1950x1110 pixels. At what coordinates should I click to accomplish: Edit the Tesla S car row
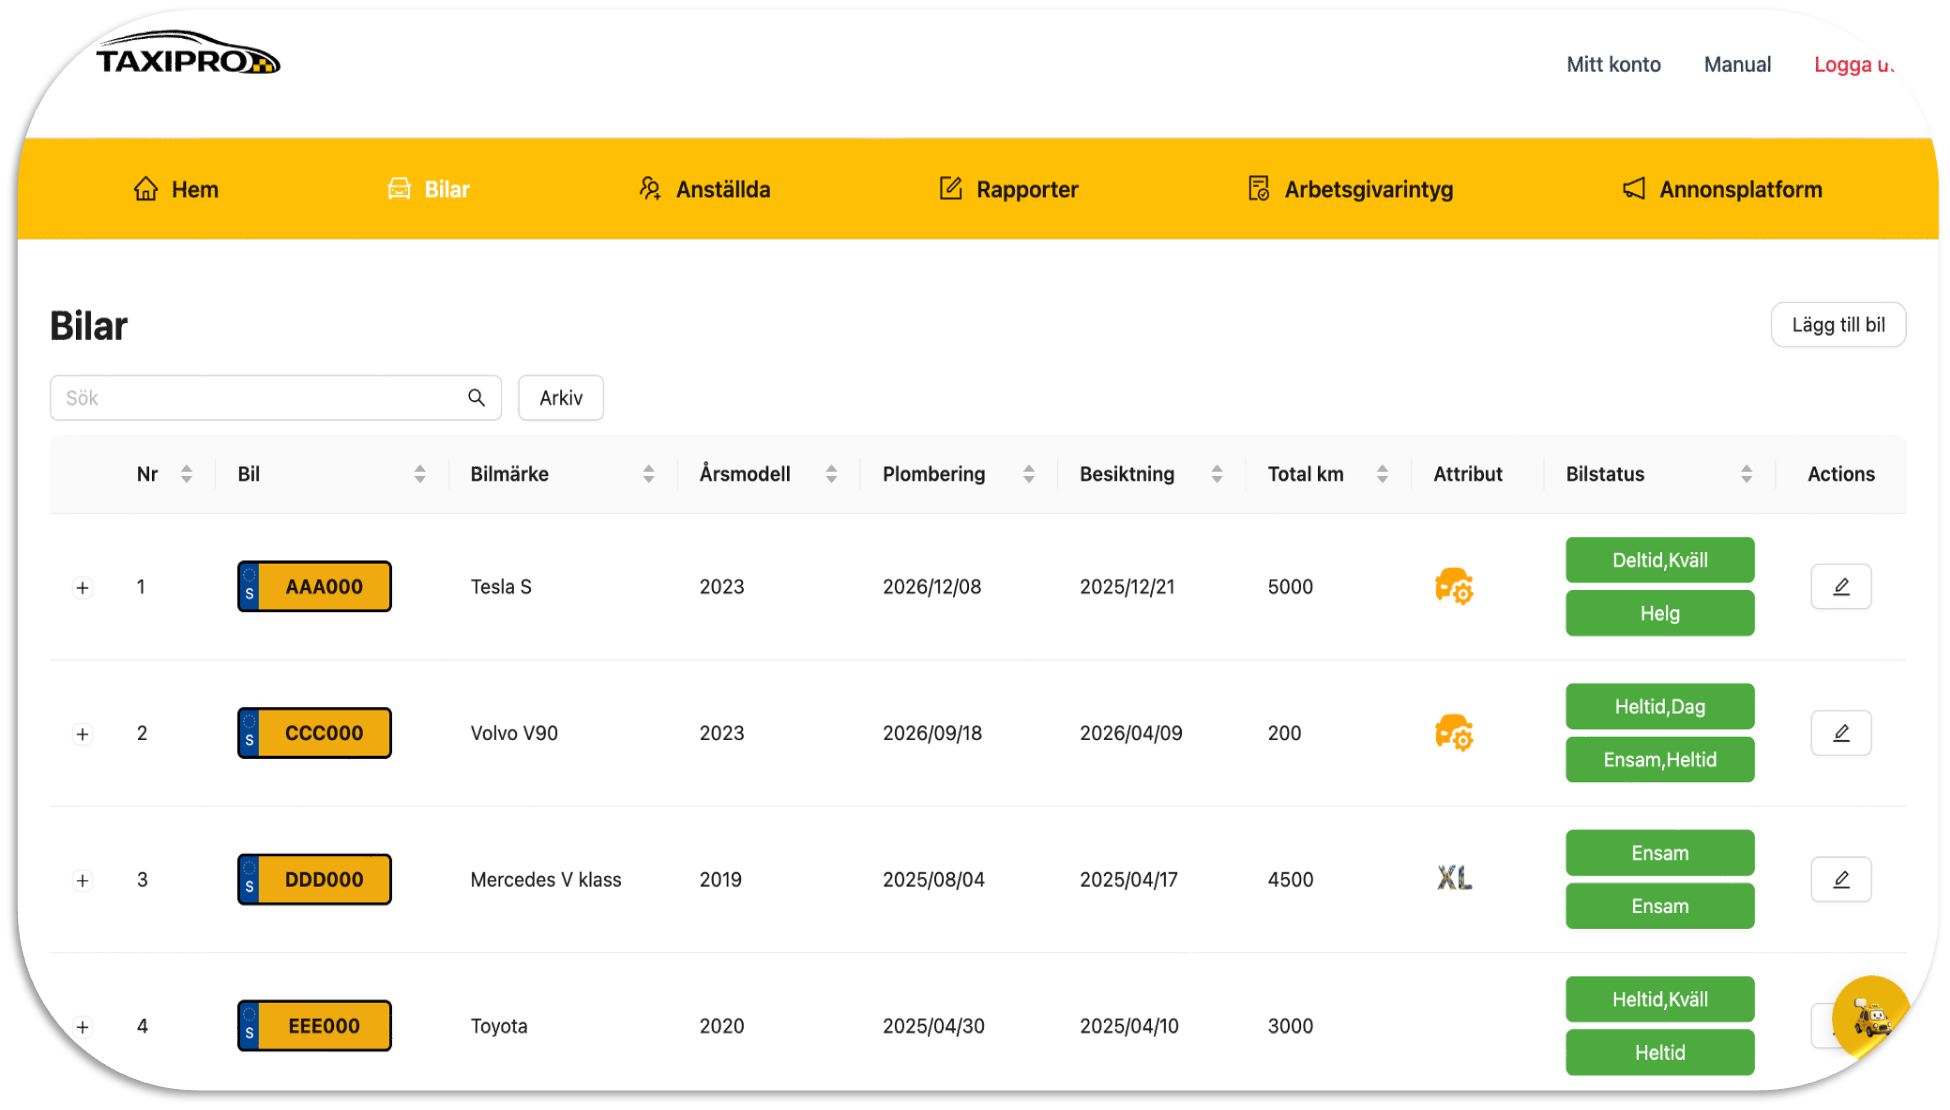coord(1840,587)
